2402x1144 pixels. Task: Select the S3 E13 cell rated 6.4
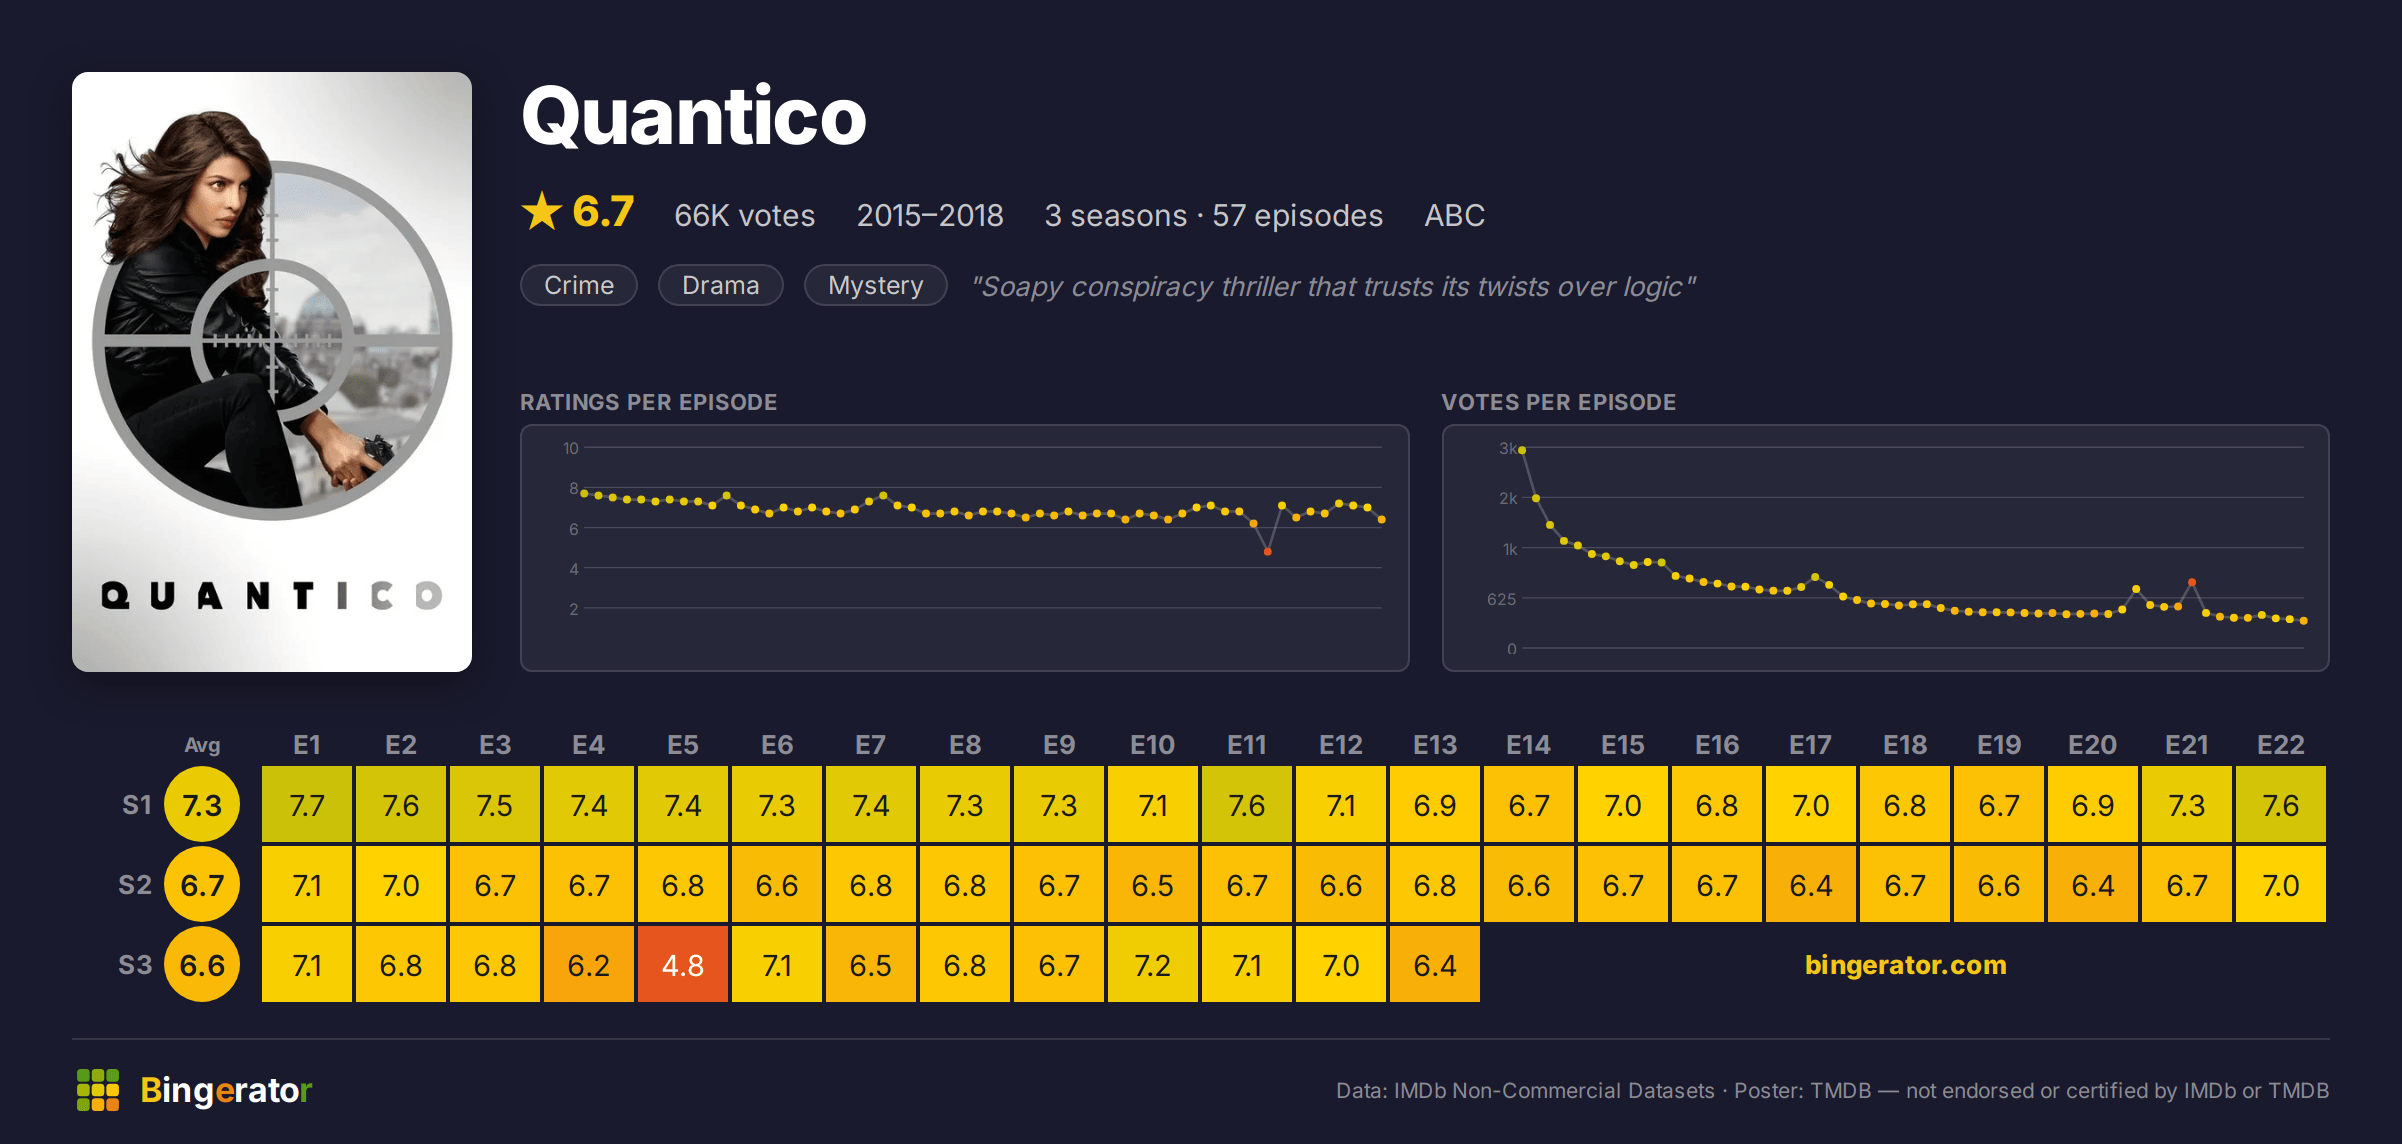point(1435,965)
